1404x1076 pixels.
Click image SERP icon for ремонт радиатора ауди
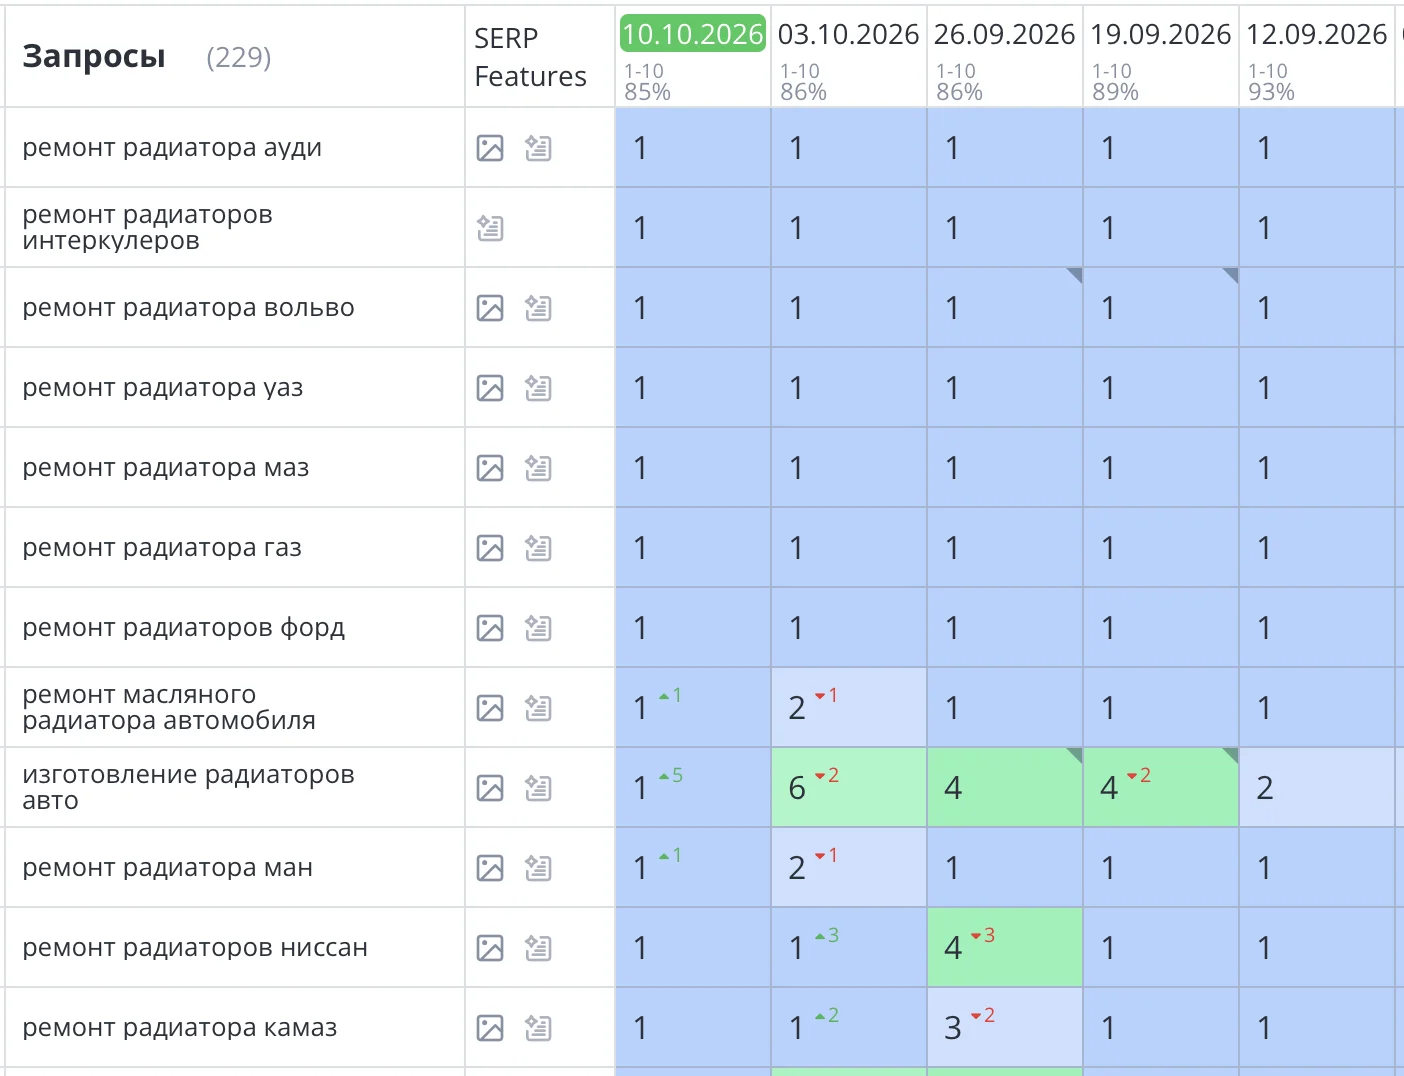[490, 148]
